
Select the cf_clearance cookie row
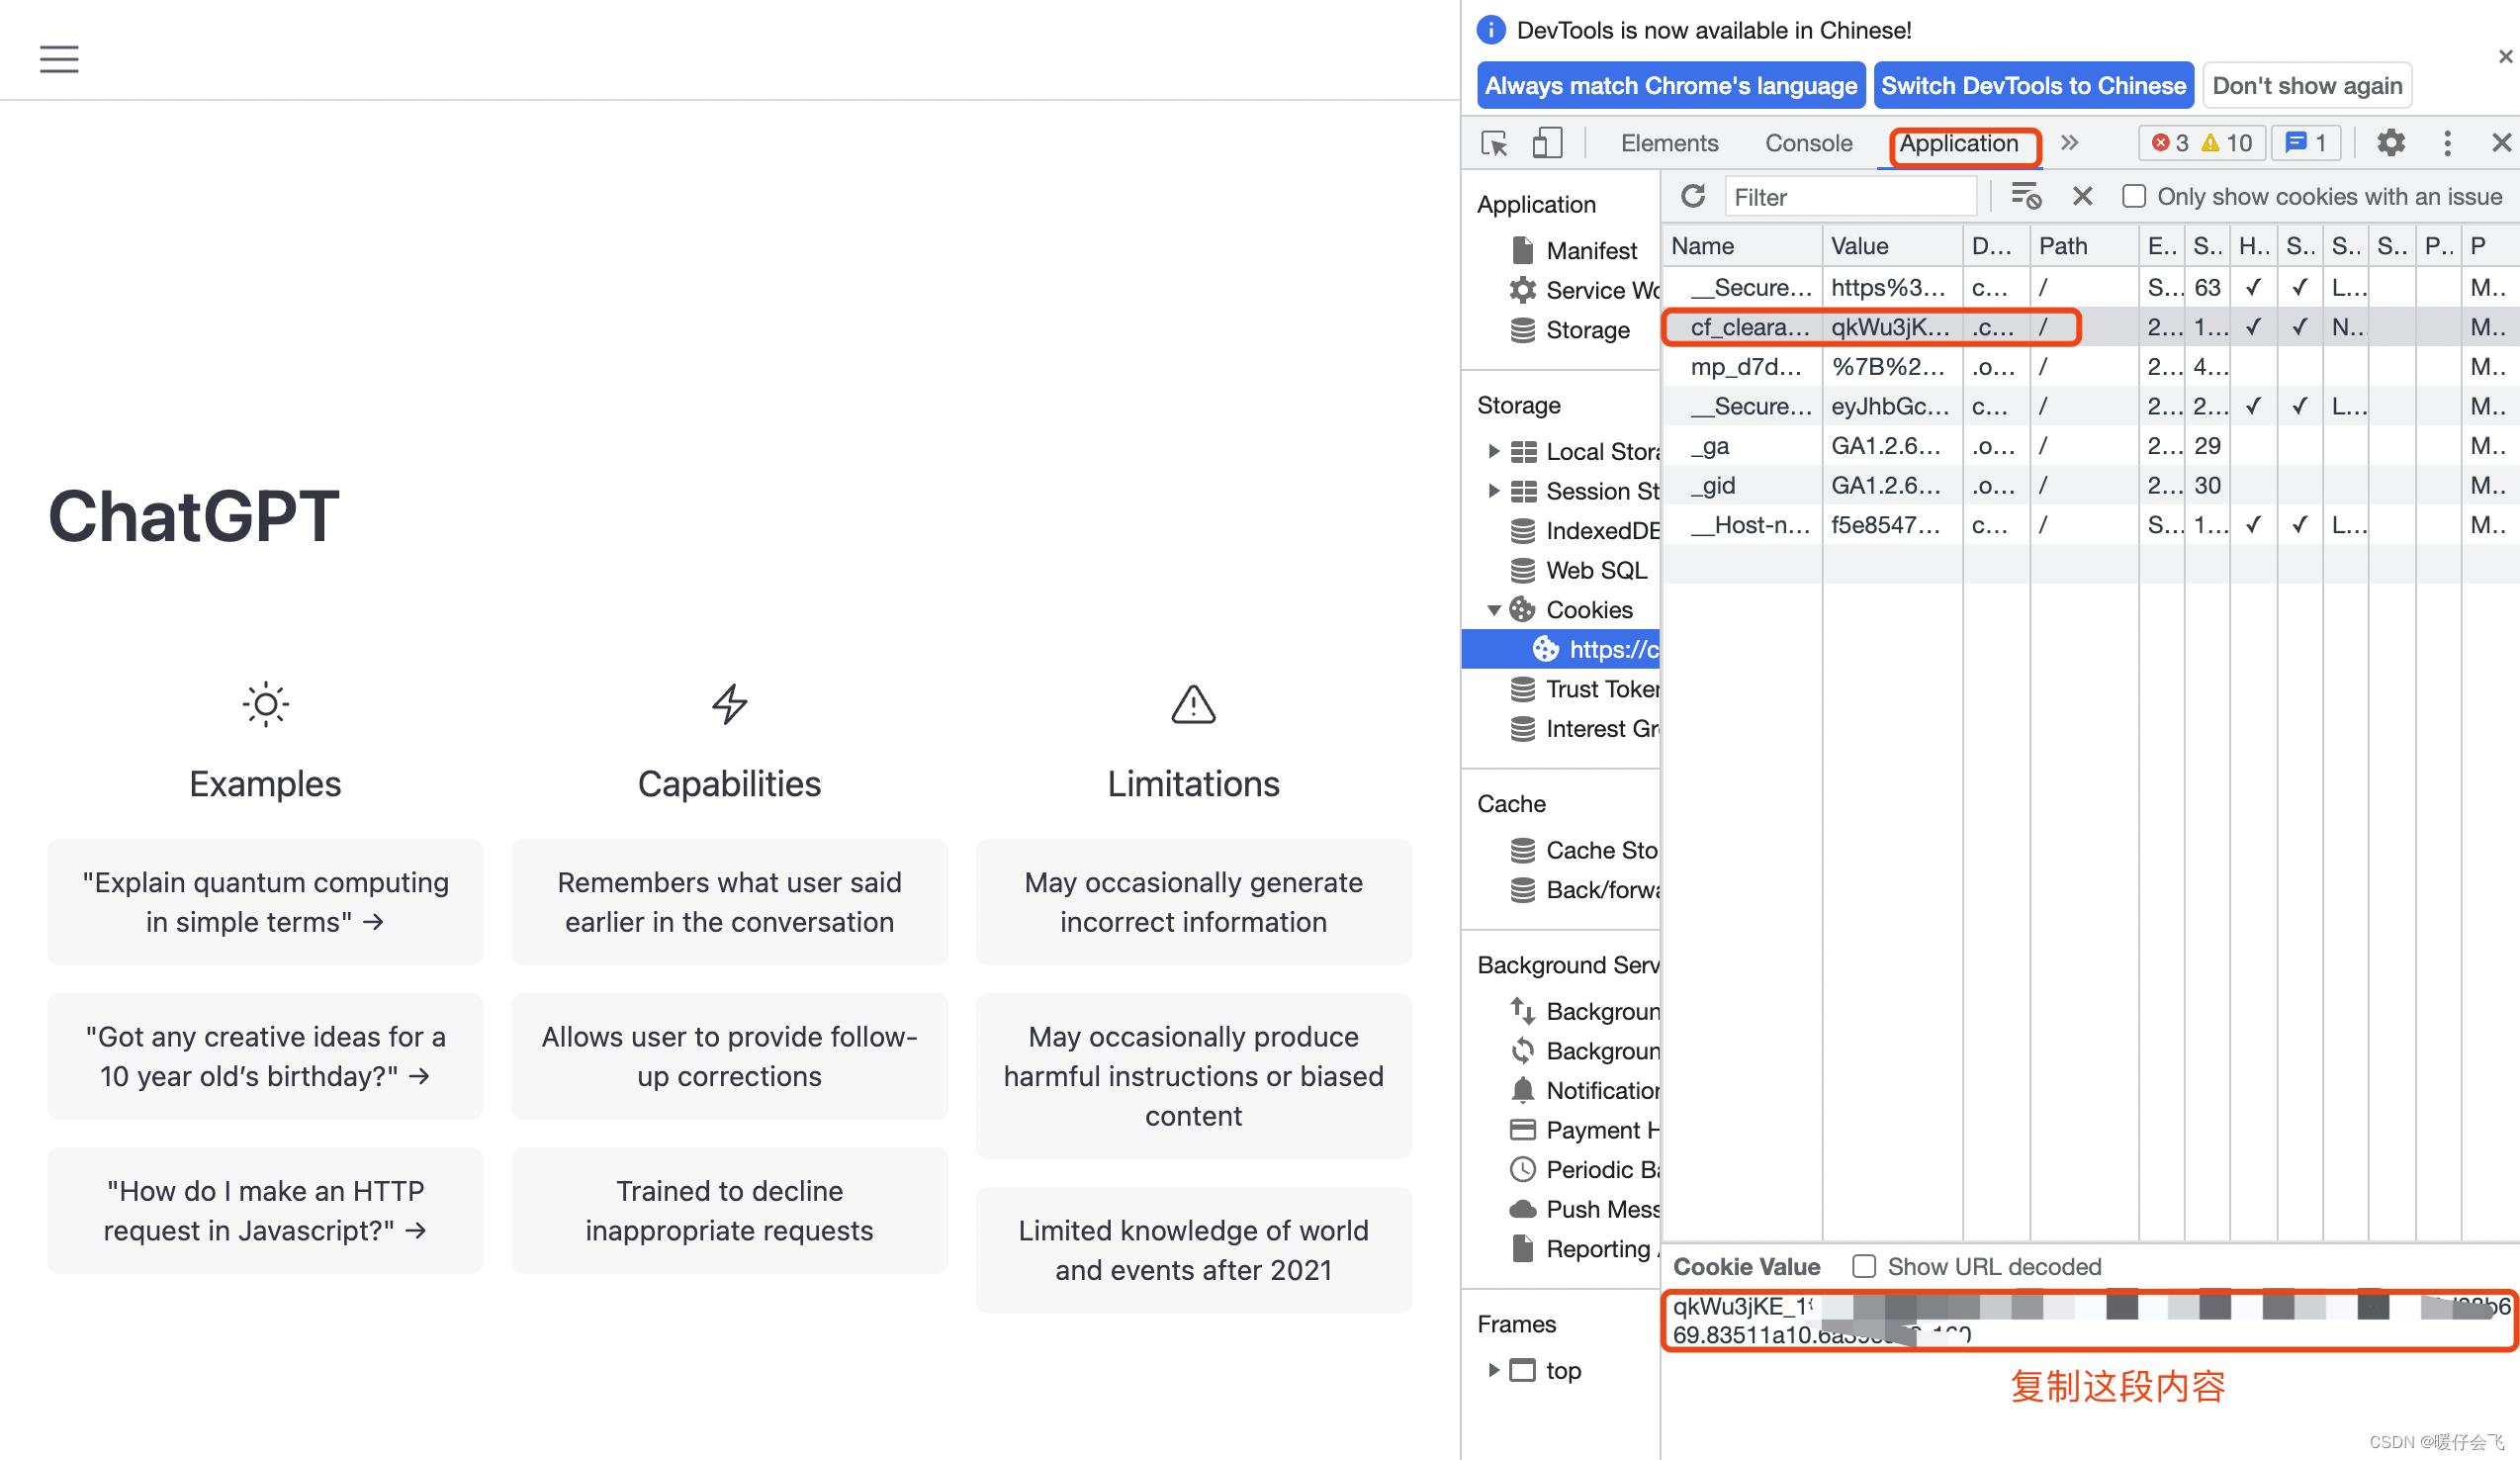coord(2090,327)
